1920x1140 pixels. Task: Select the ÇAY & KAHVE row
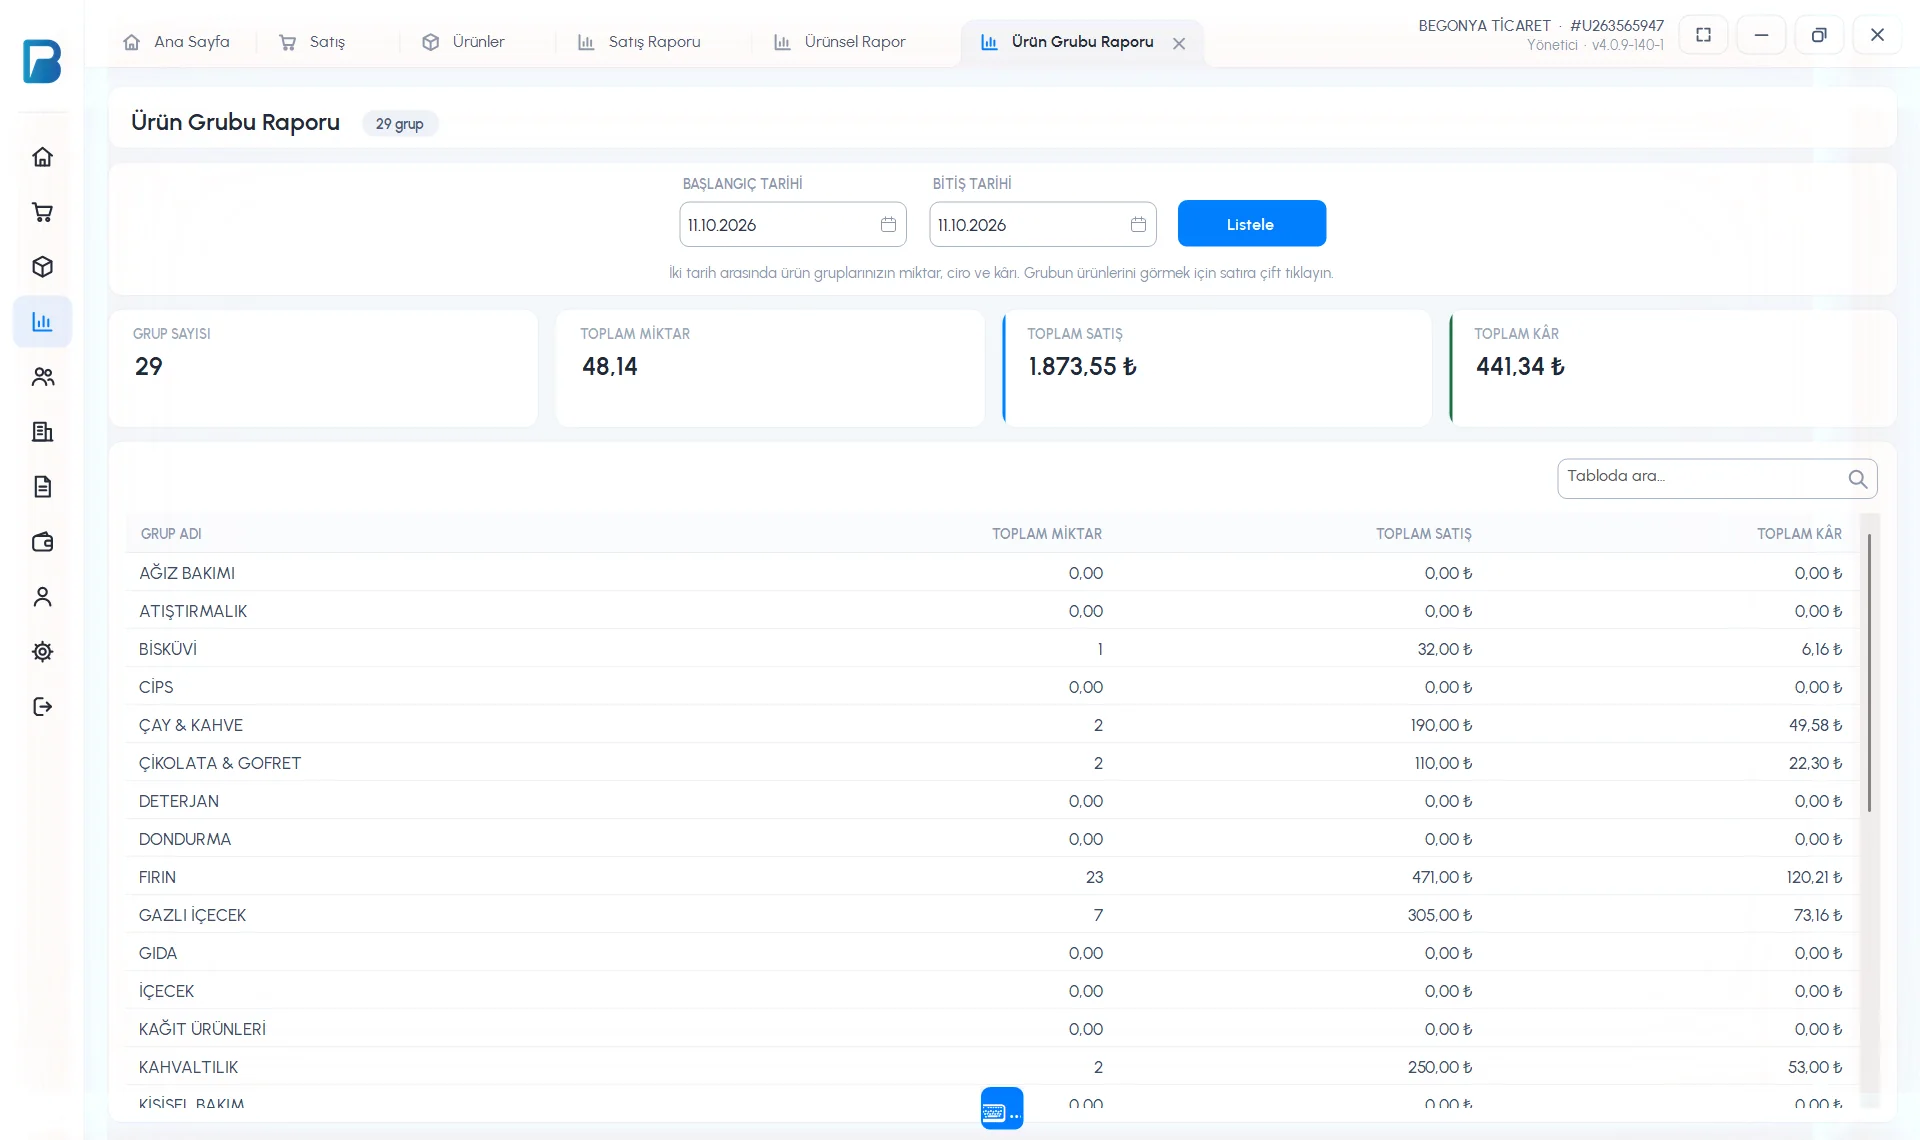pos(991,725)
